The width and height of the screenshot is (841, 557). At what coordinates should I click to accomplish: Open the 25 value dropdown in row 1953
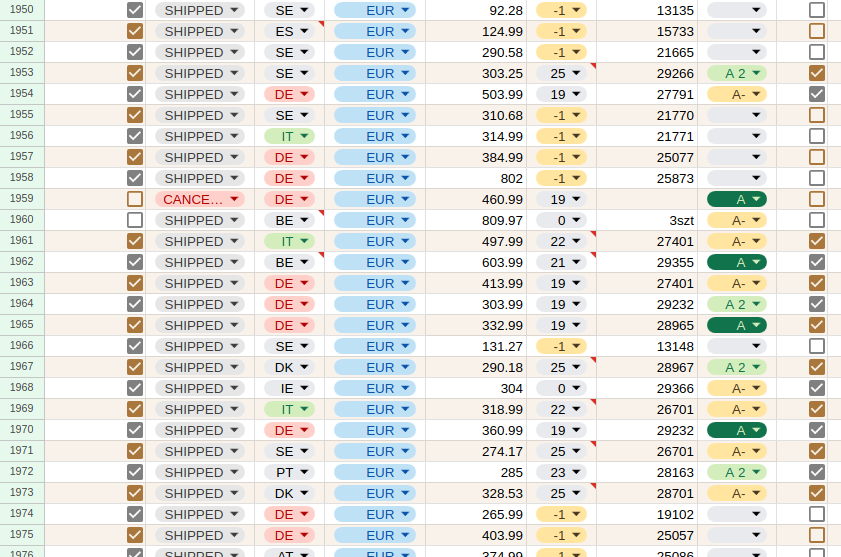561,73
